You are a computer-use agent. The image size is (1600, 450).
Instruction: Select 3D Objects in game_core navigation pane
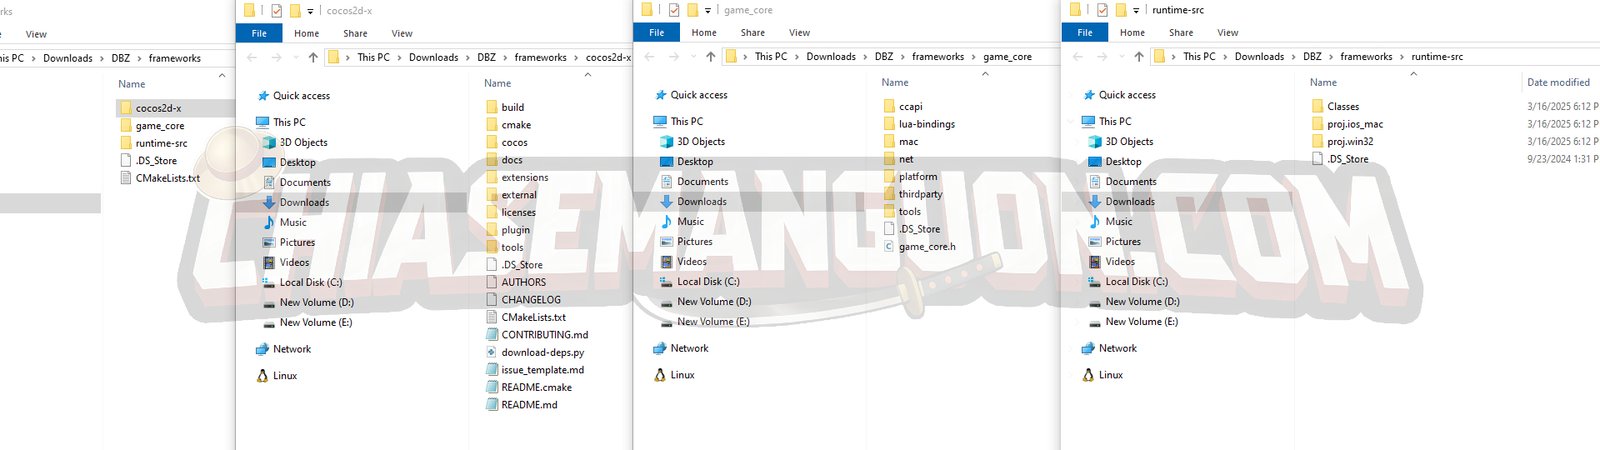coord(701,142)
